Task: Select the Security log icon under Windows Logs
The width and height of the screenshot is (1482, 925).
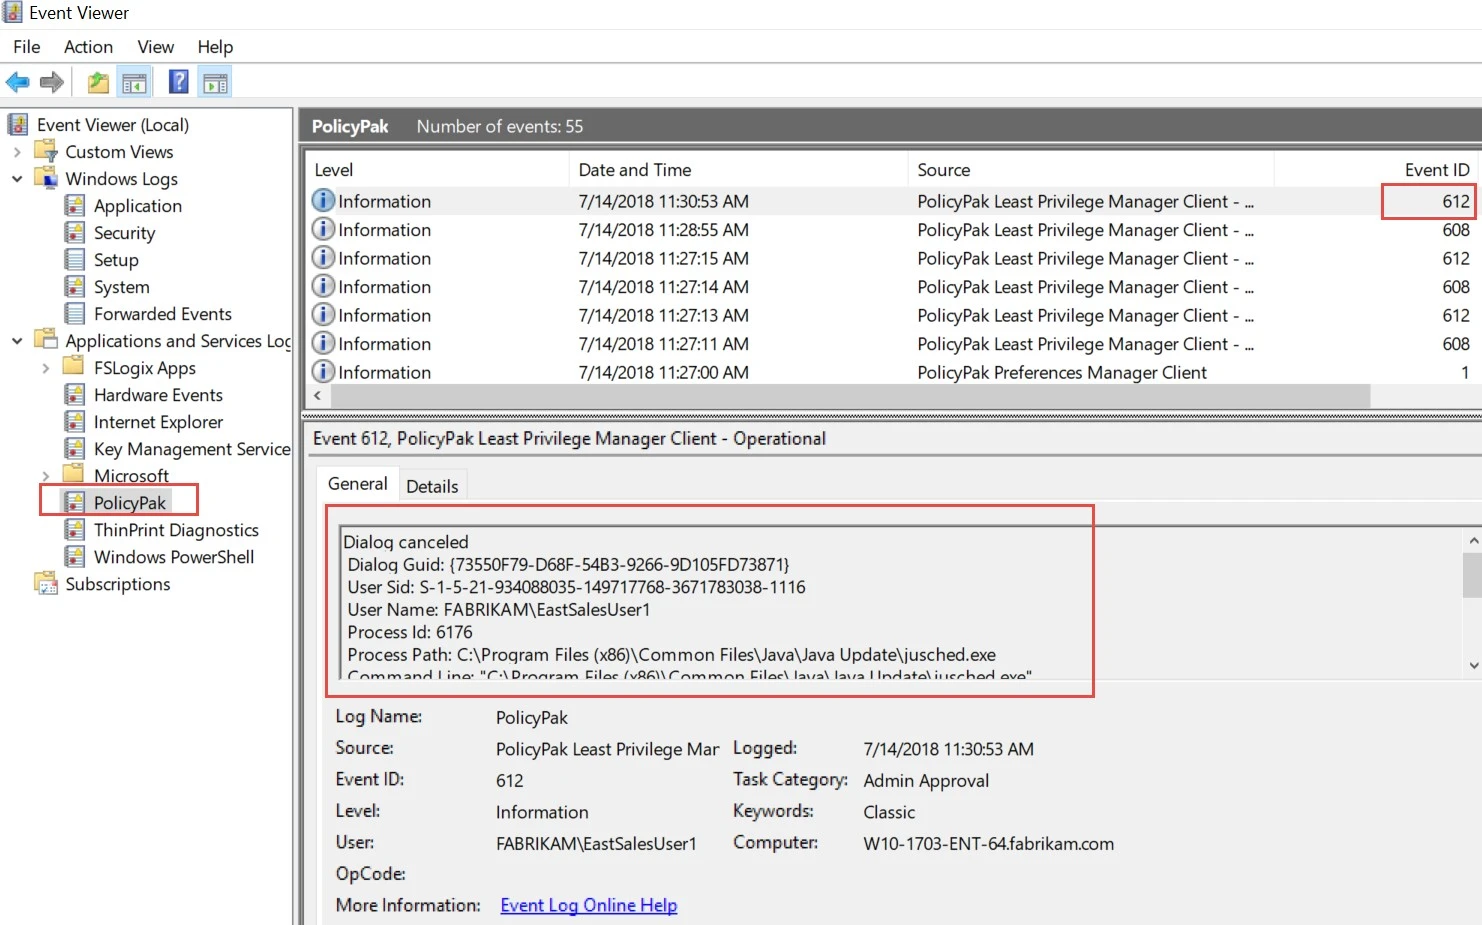Action: [x=76, y=232]
